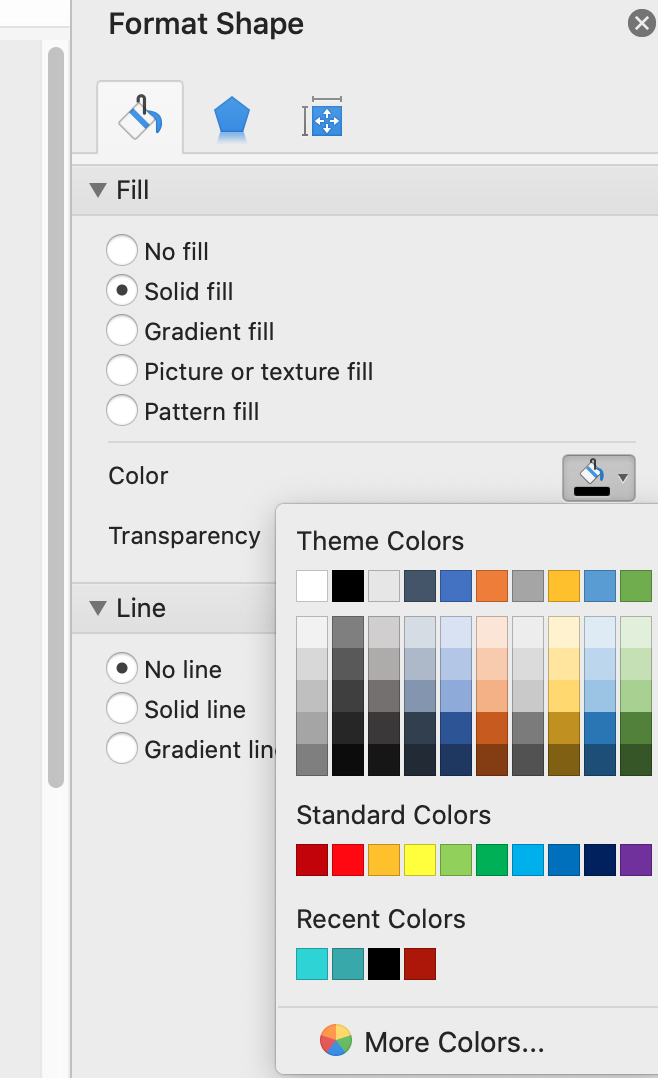Click the vertical scrollbar on the left

tap(56, 400)
